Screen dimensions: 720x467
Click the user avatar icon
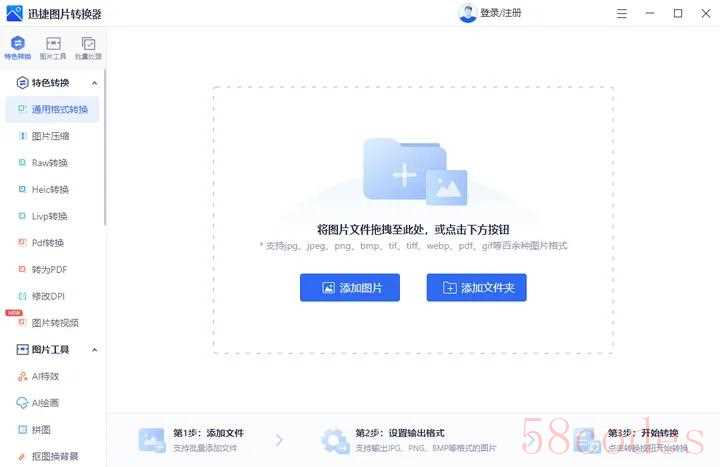(x=467, y=13)
